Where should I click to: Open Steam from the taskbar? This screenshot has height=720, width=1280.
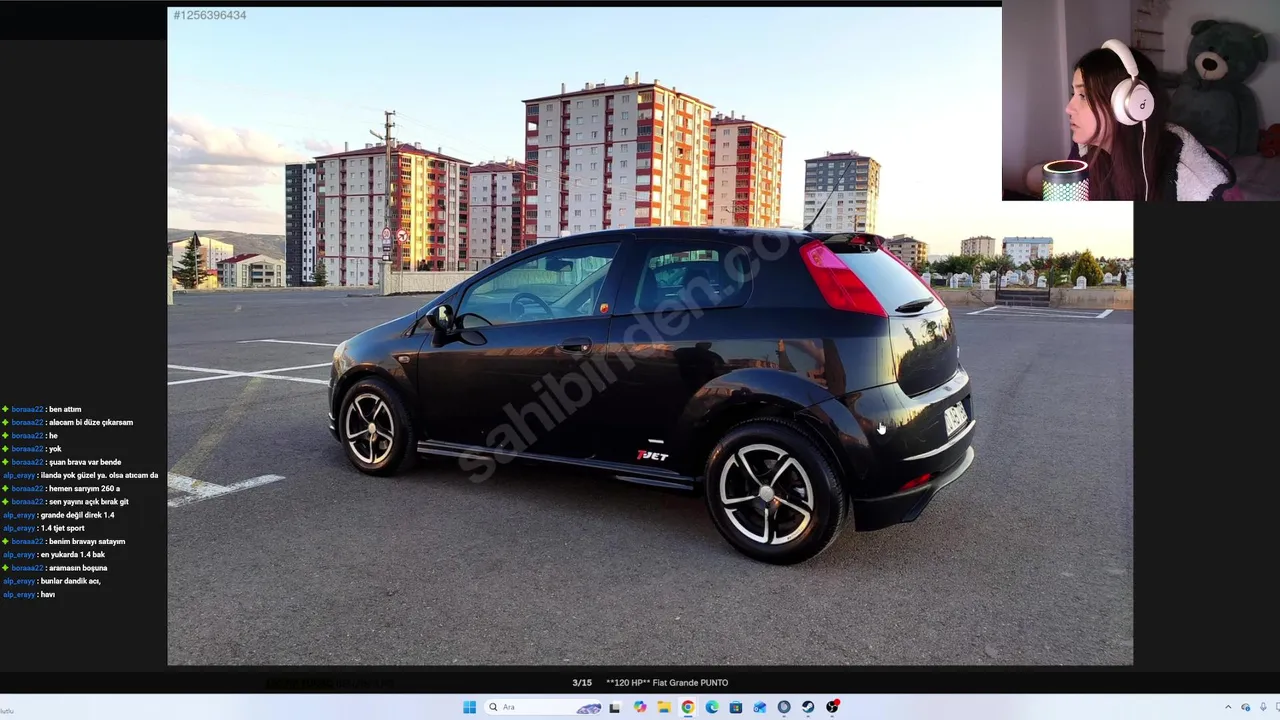click(808, 707)
